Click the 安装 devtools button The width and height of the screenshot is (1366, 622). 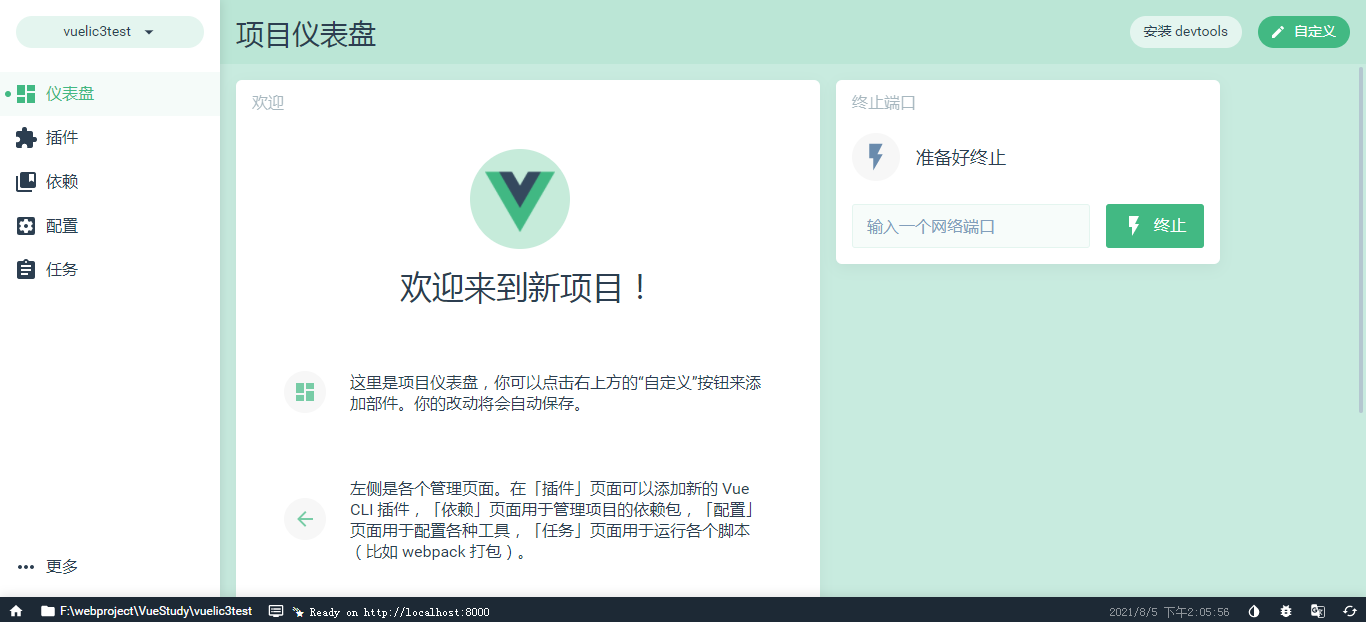(x=1185, y=31)
